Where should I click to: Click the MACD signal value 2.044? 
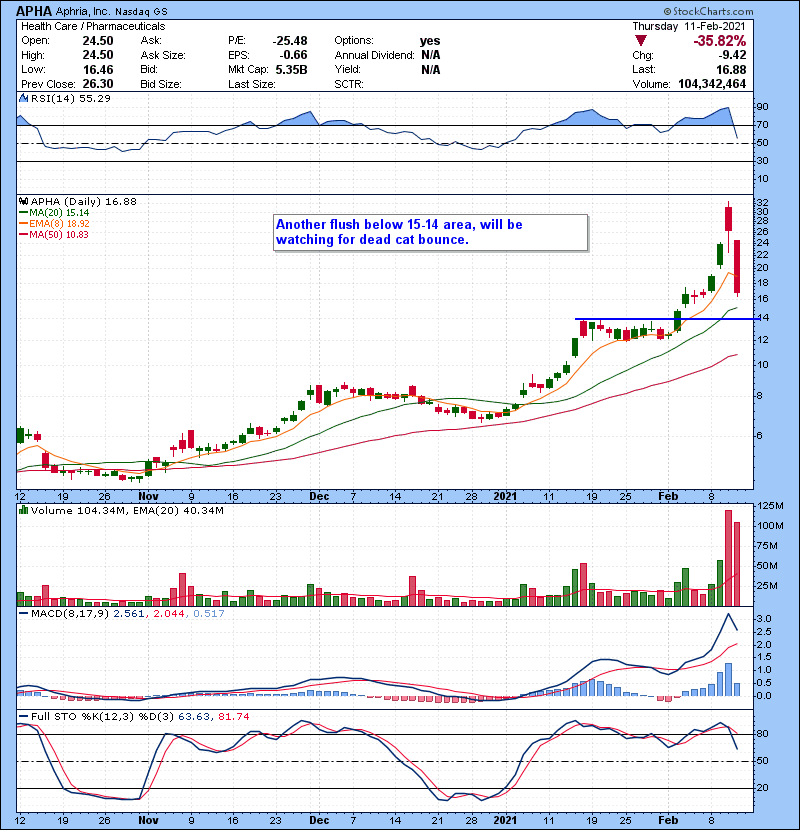click(x=169, y=614)
